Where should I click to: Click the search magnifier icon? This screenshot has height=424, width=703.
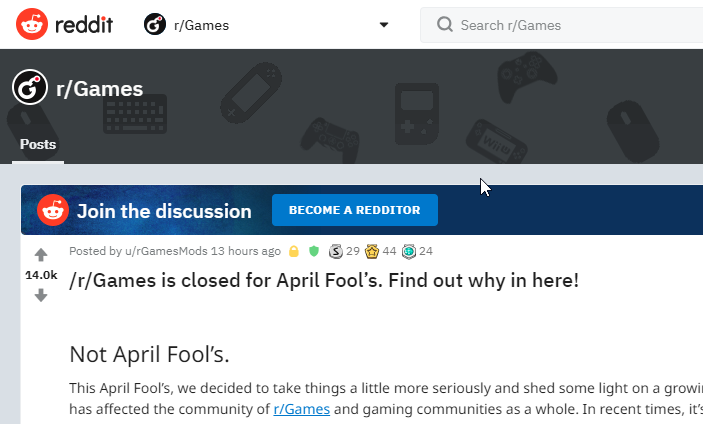coord(444,24)
